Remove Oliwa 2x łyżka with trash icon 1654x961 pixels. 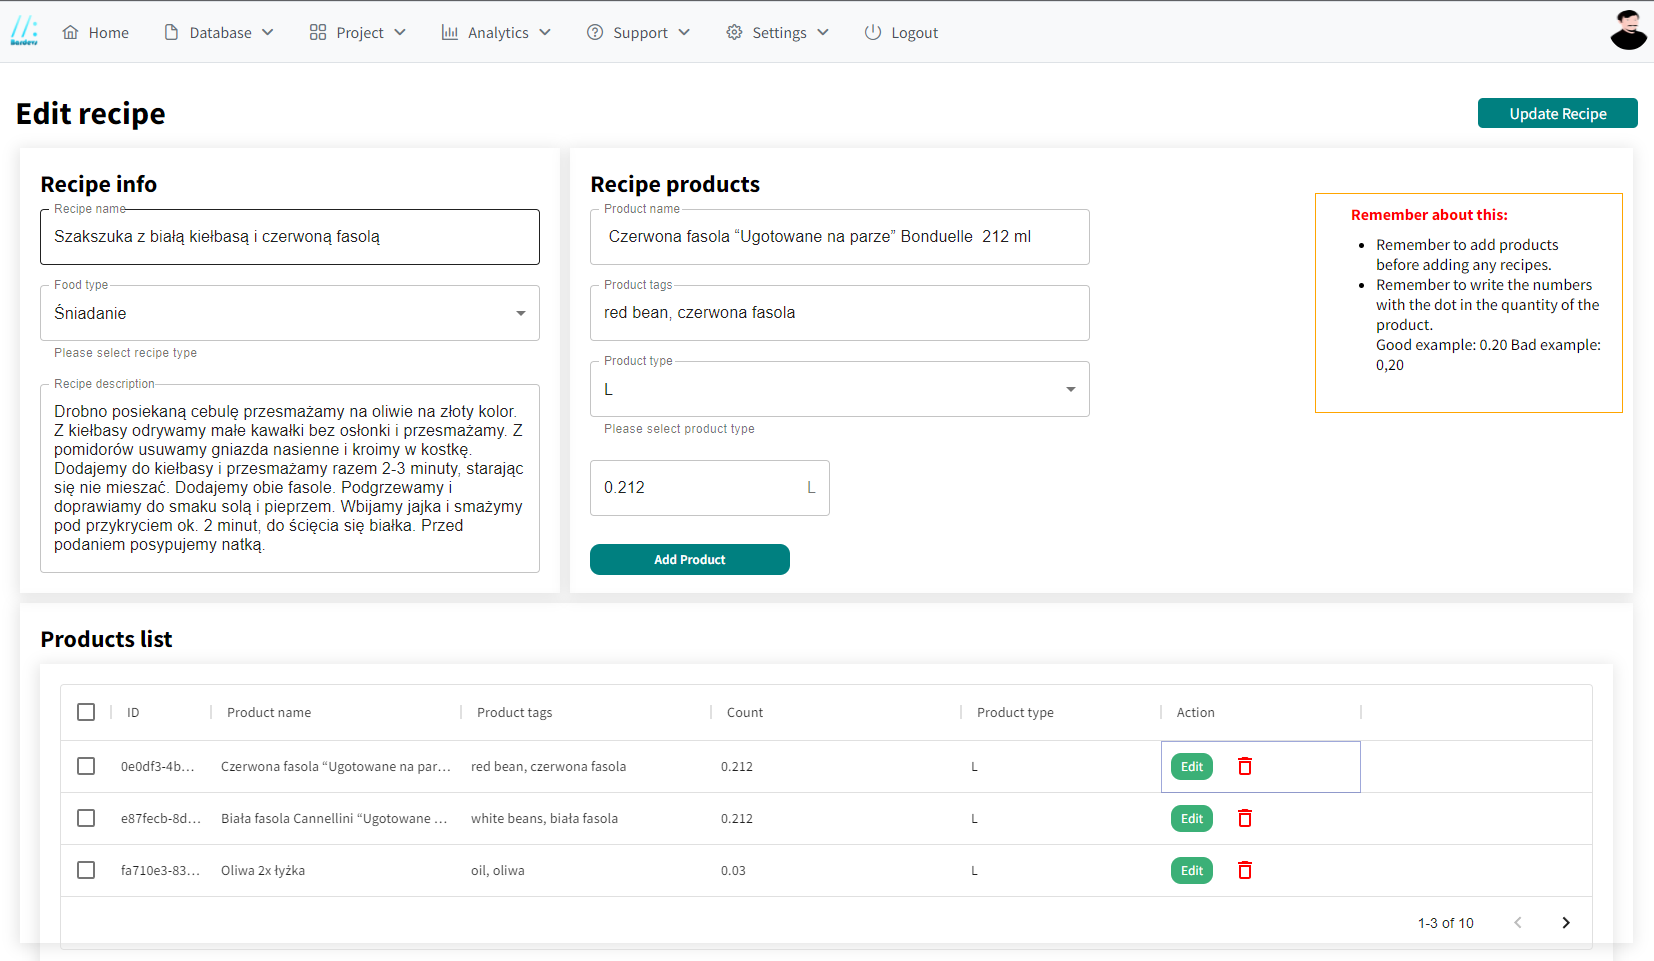[x=1245, y=870]
